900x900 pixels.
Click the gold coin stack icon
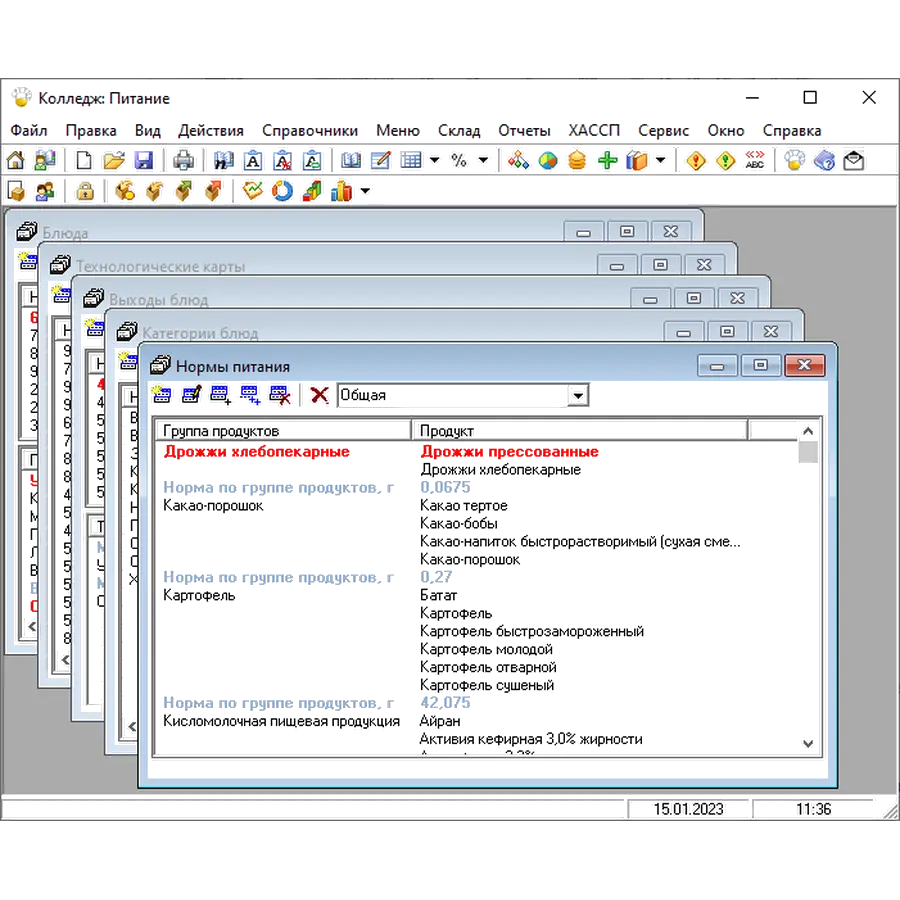point(577,160)
